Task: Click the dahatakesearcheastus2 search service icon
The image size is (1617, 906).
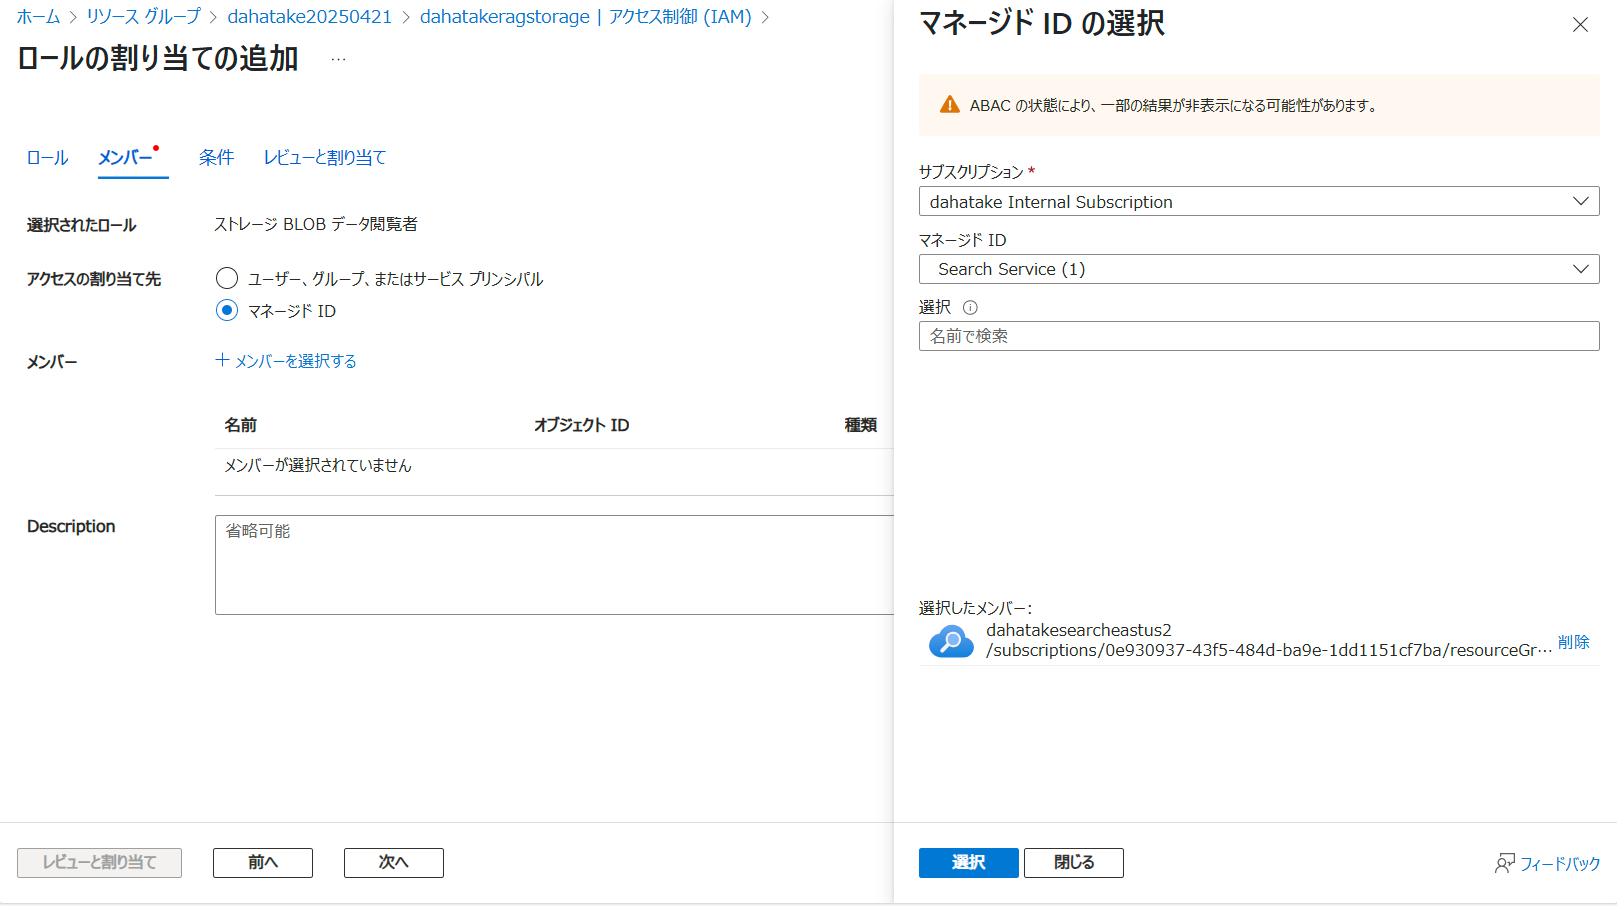Action: point(951,641)
